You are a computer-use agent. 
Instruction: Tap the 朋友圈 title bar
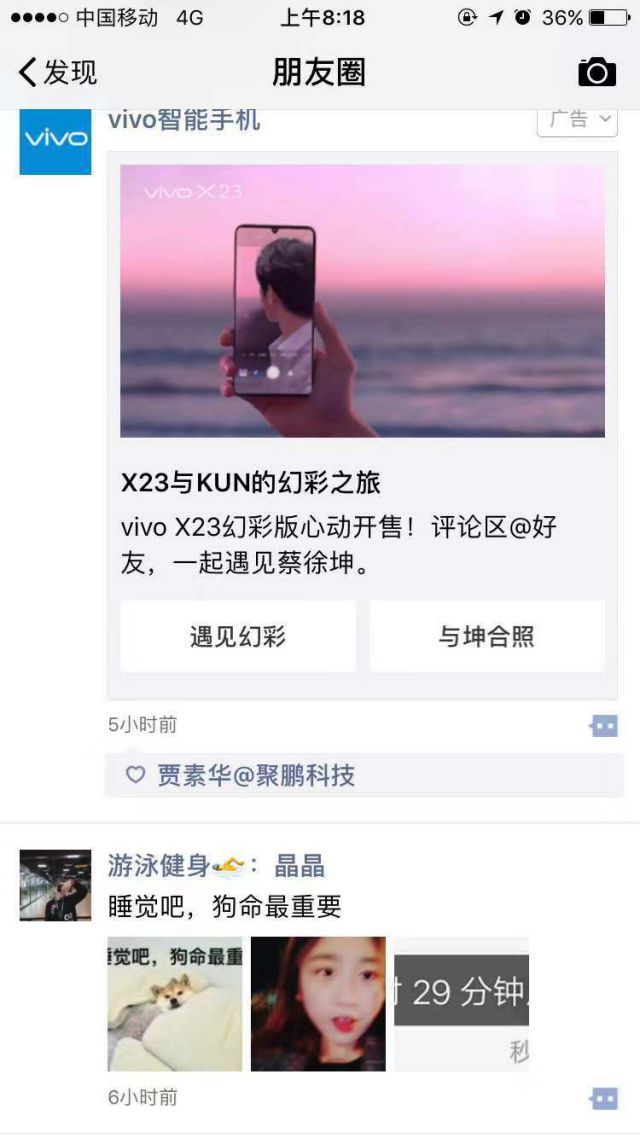319,72
